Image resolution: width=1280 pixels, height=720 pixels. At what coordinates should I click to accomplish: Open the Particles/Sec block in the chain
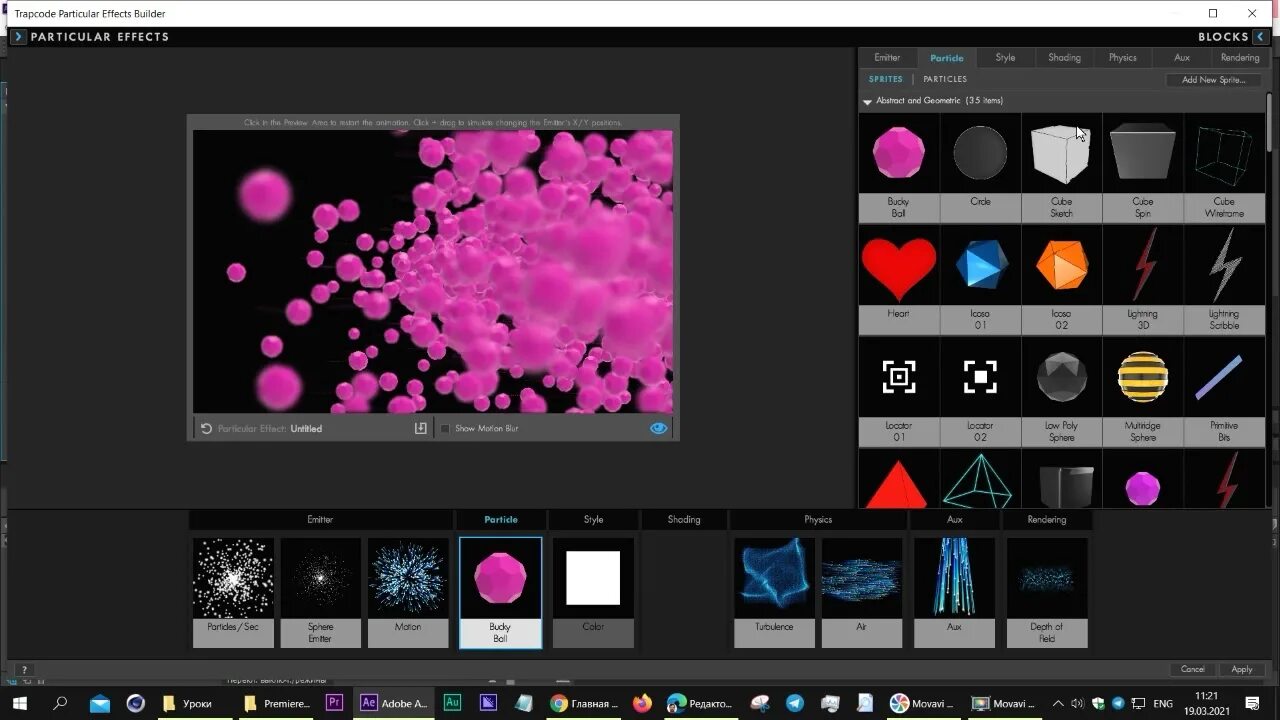pos(233,592)
